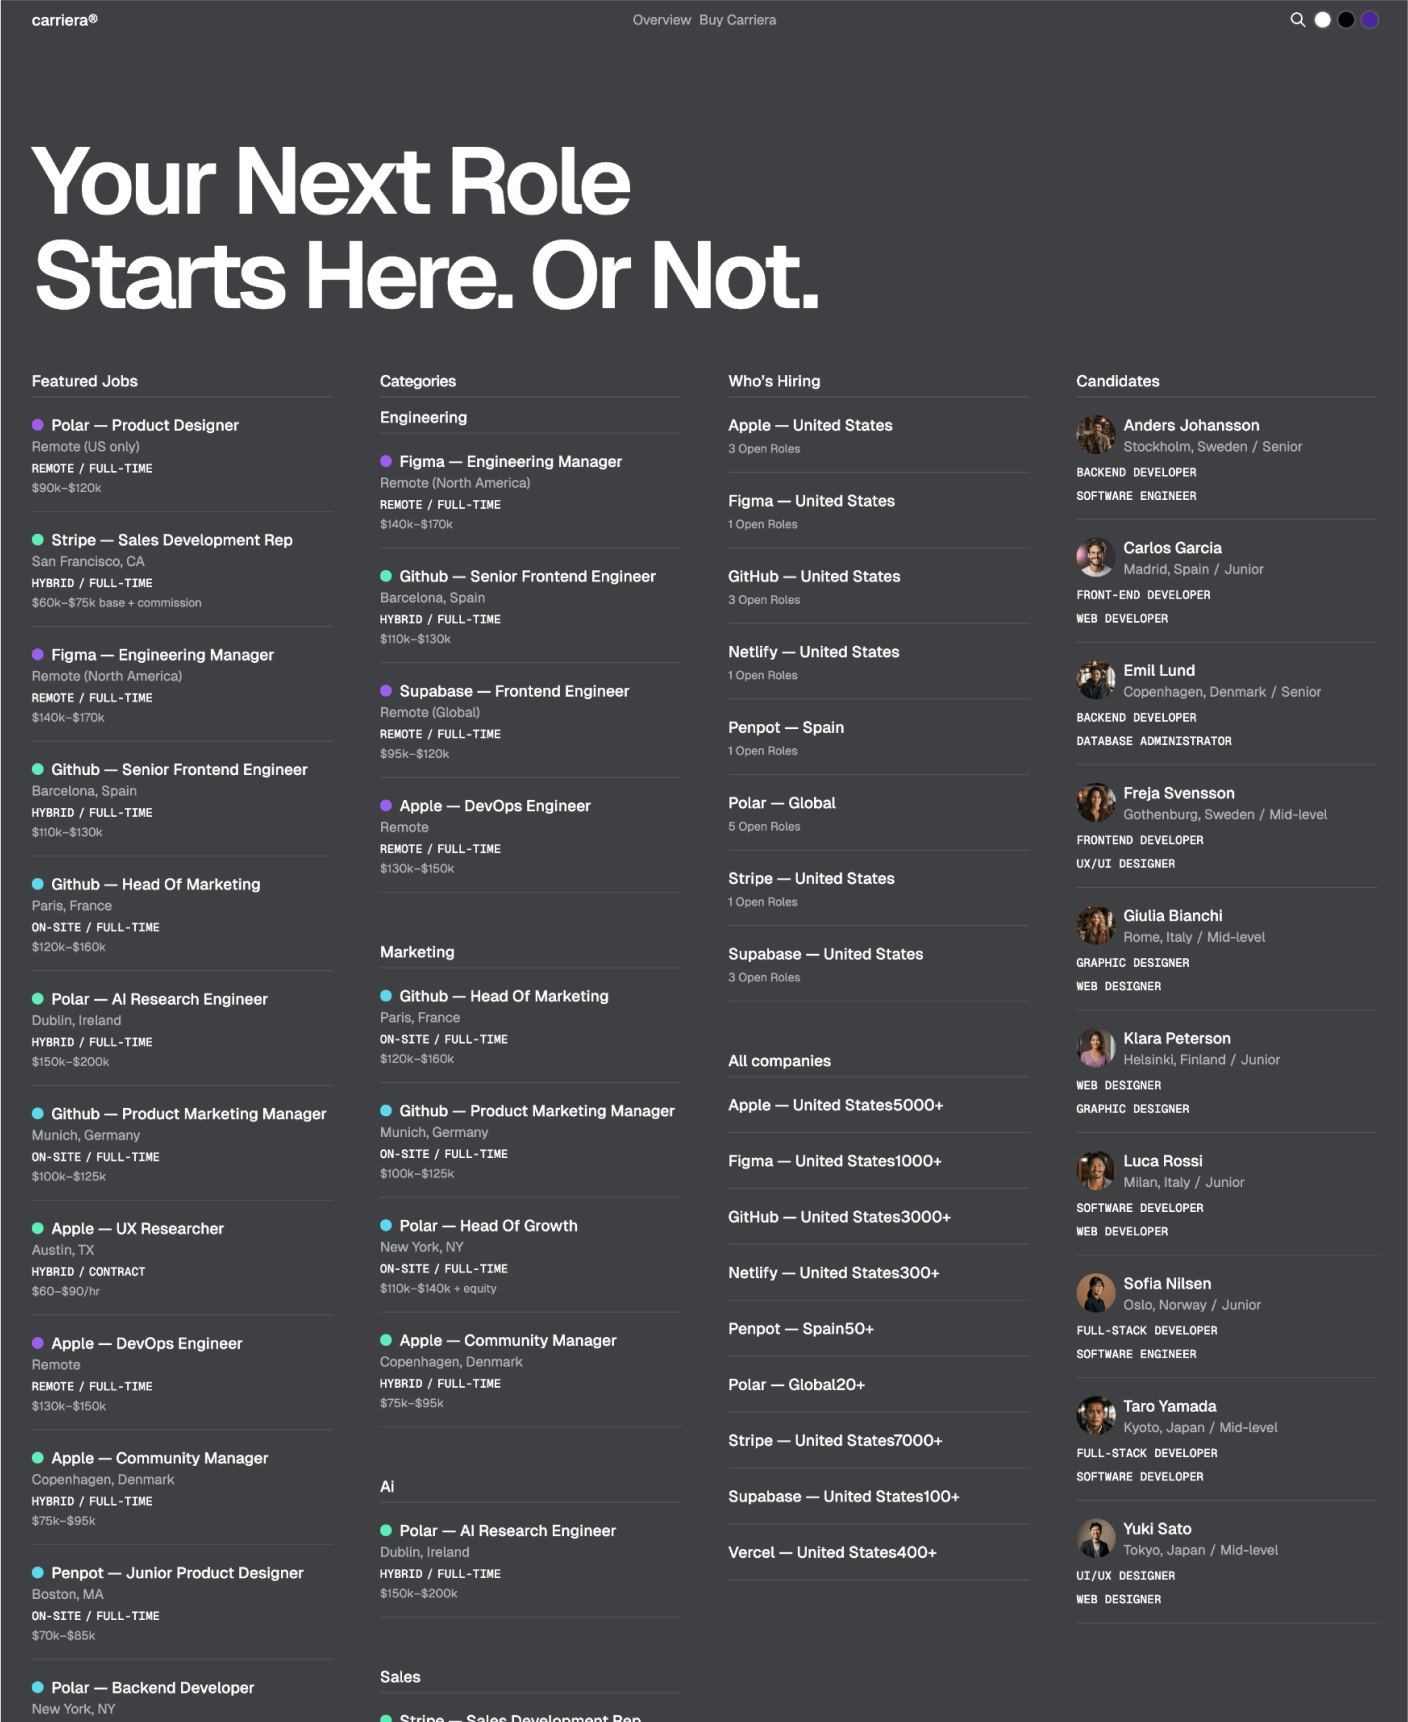The image size is (1408, 1722).
Task: Switch to the black color theme
Action: pyautogui.click(x=1346, y=20)
